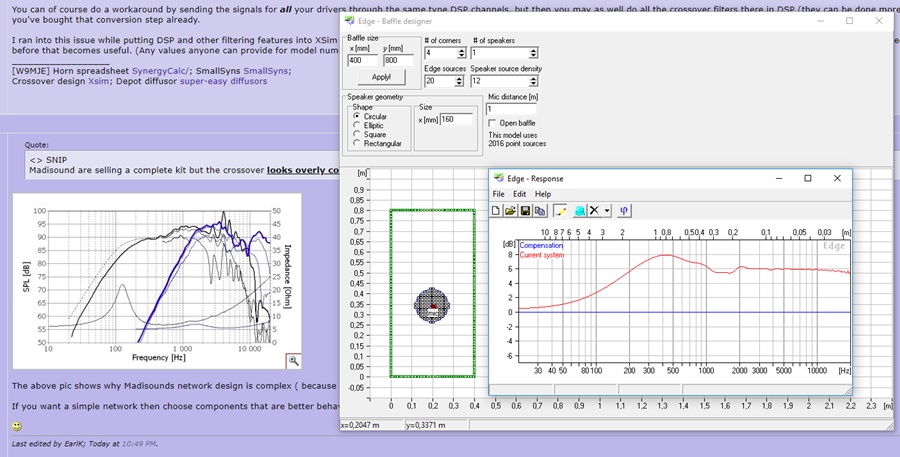Click the # of corners spinner arrows
Image resolution: width=900 pixels, height=457 pixels.
(461, 53)
